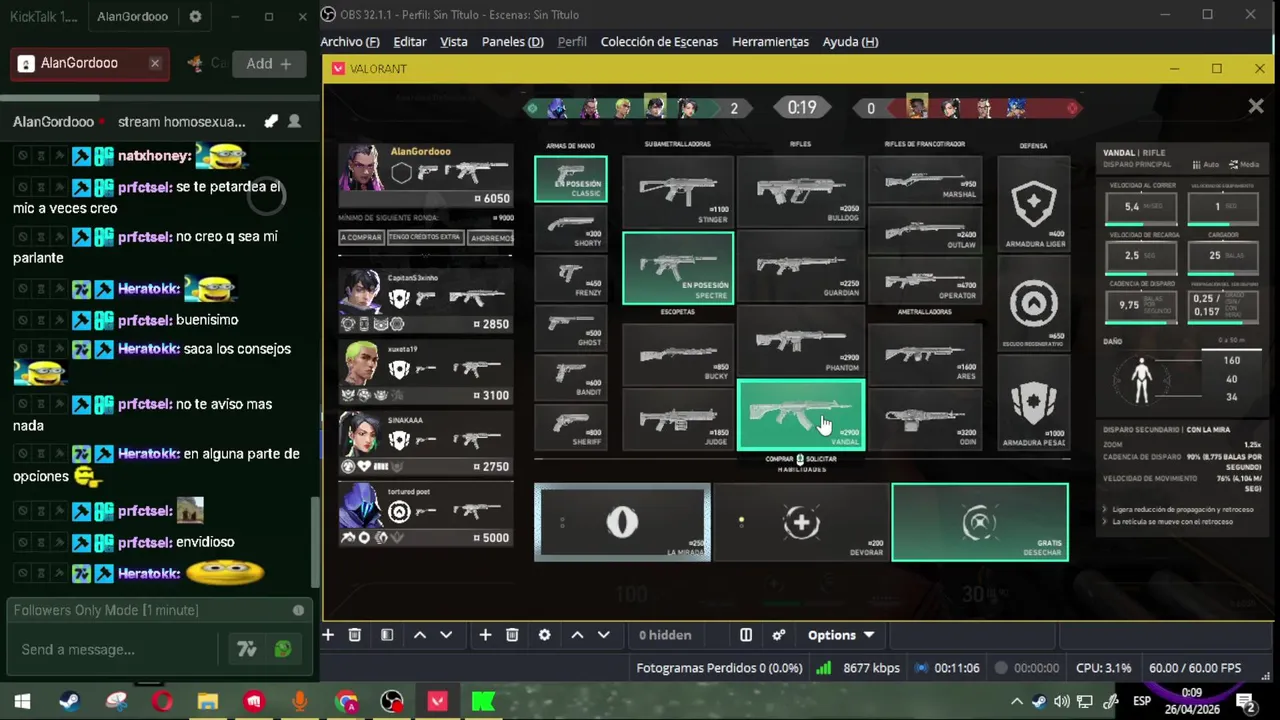
Task: Click Add chatroom button in KickTalk
Action: [x=269, y=63]
